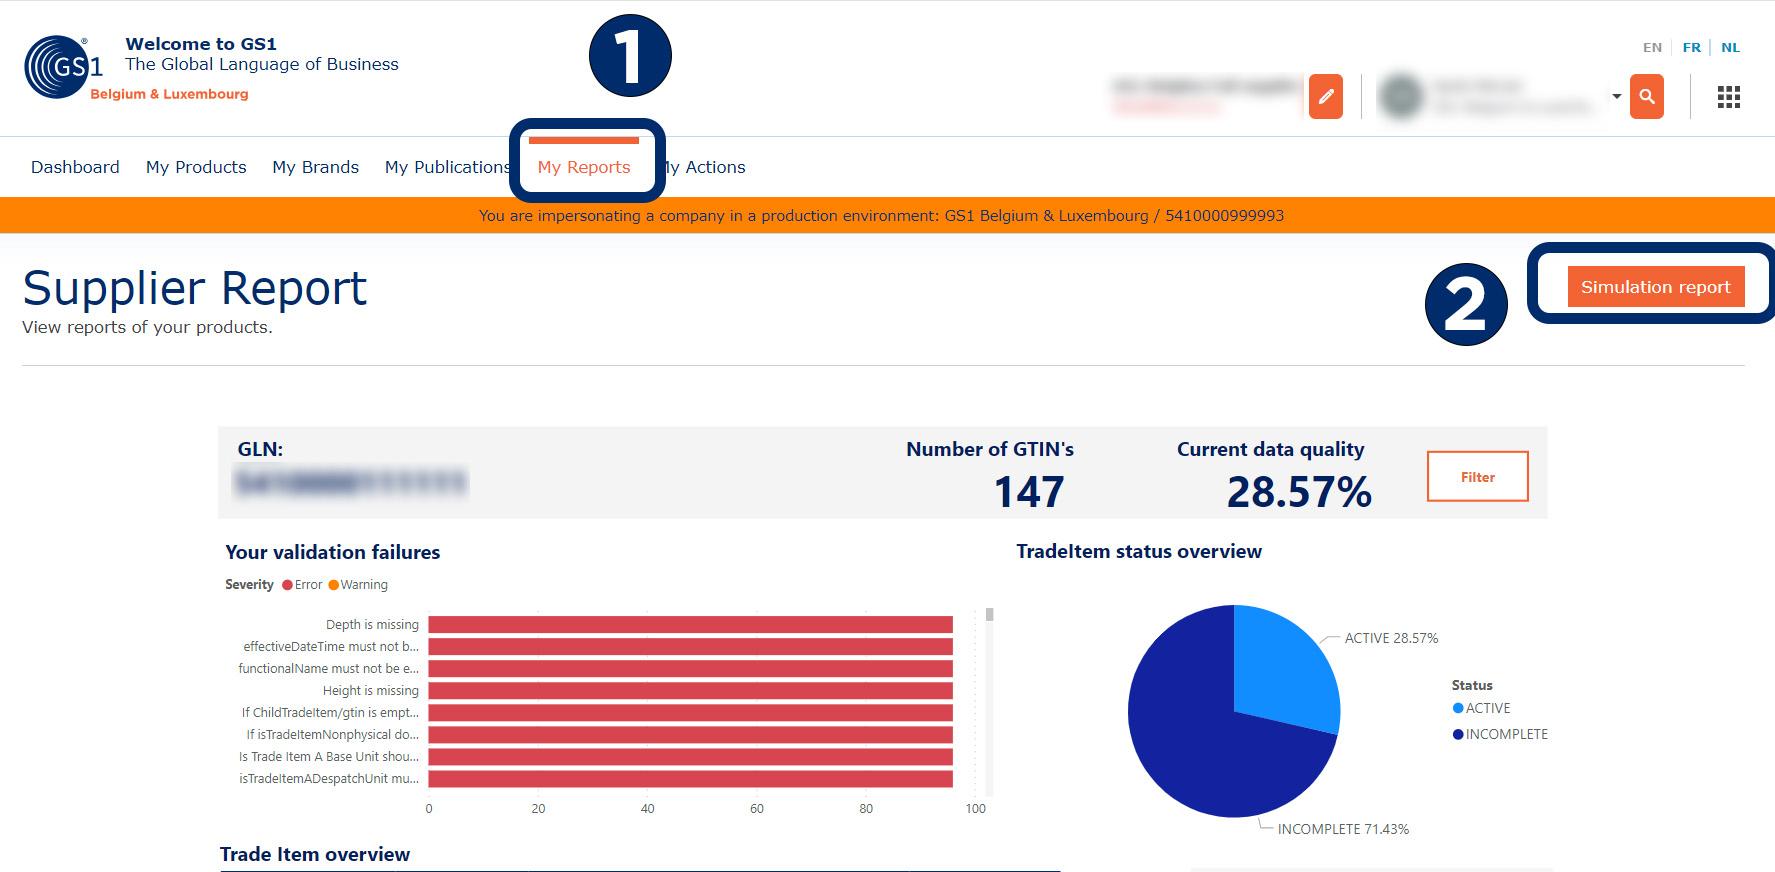Open the My Reports tab

tap(584, 167)
